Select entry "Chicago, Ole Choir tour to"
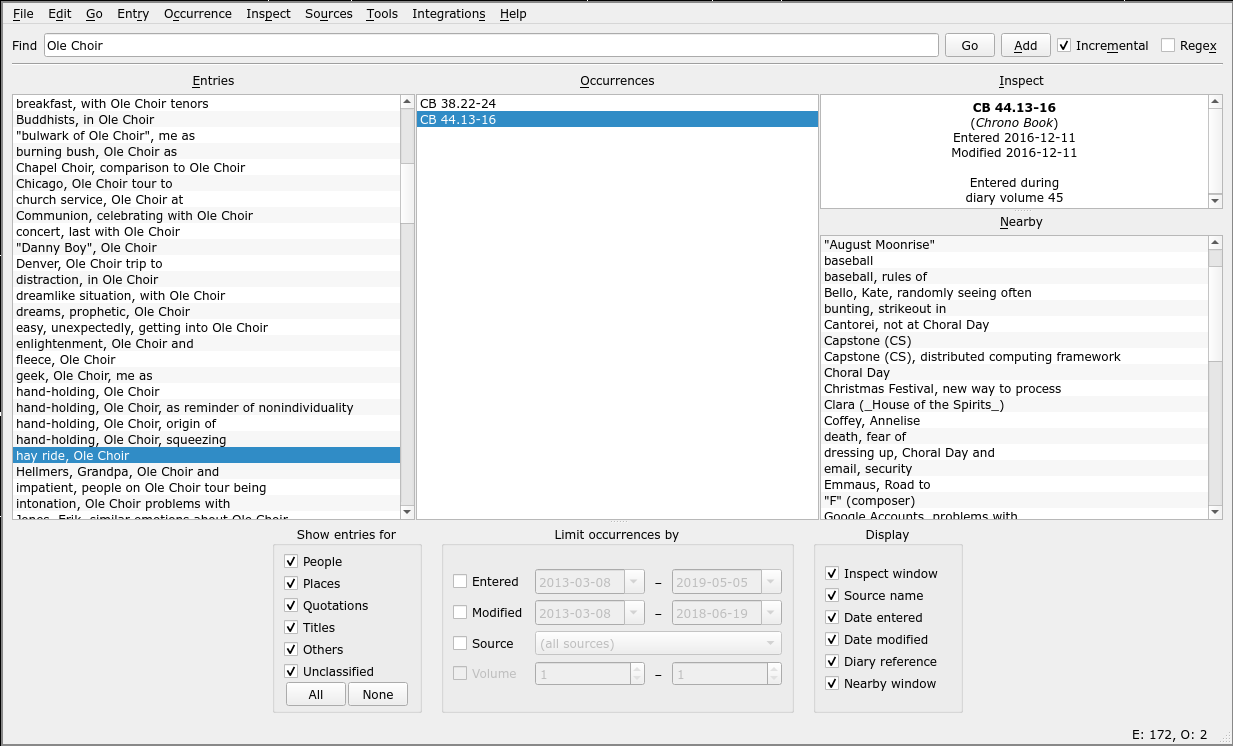 click(206, 184)
